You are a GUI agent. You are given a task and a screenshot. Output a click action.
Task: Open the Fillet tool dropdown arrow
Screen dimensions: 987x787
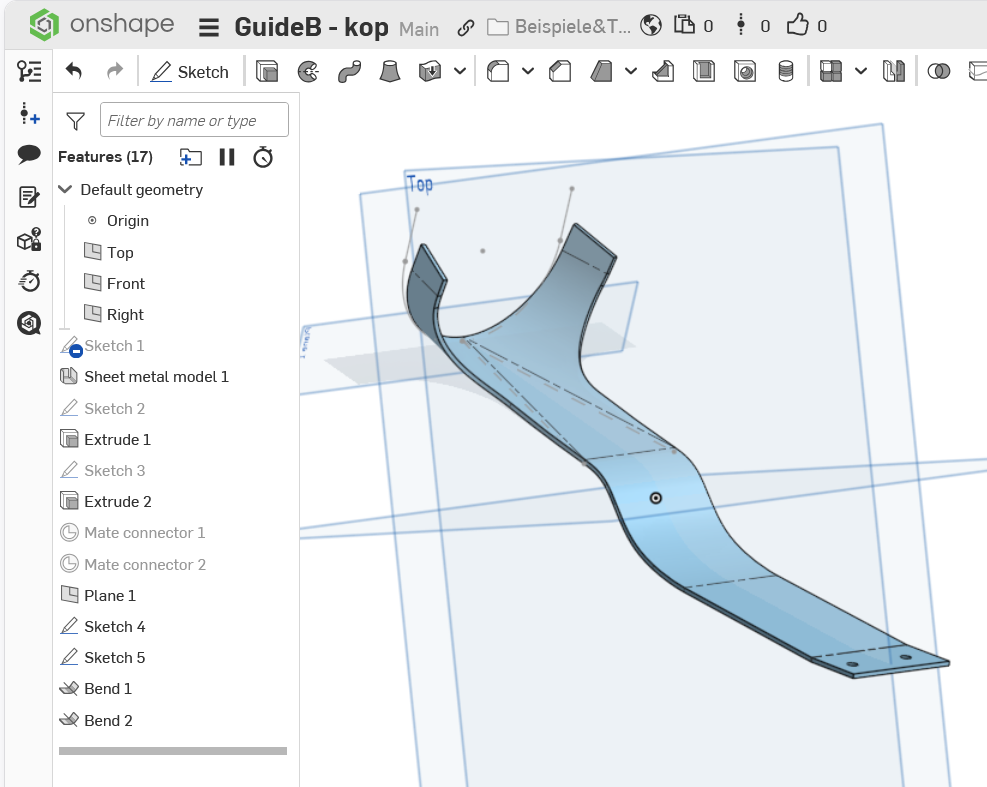[x=528, y=71]
